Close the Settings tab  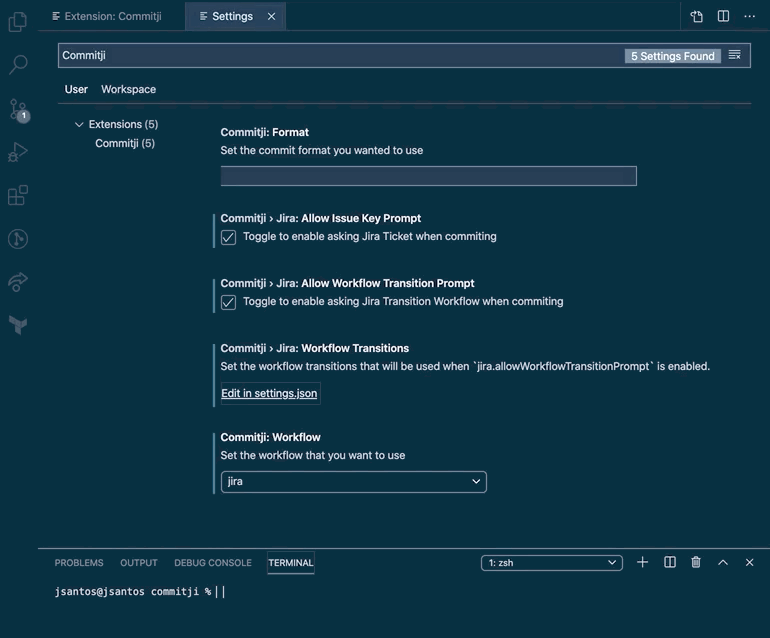[272, 16]
